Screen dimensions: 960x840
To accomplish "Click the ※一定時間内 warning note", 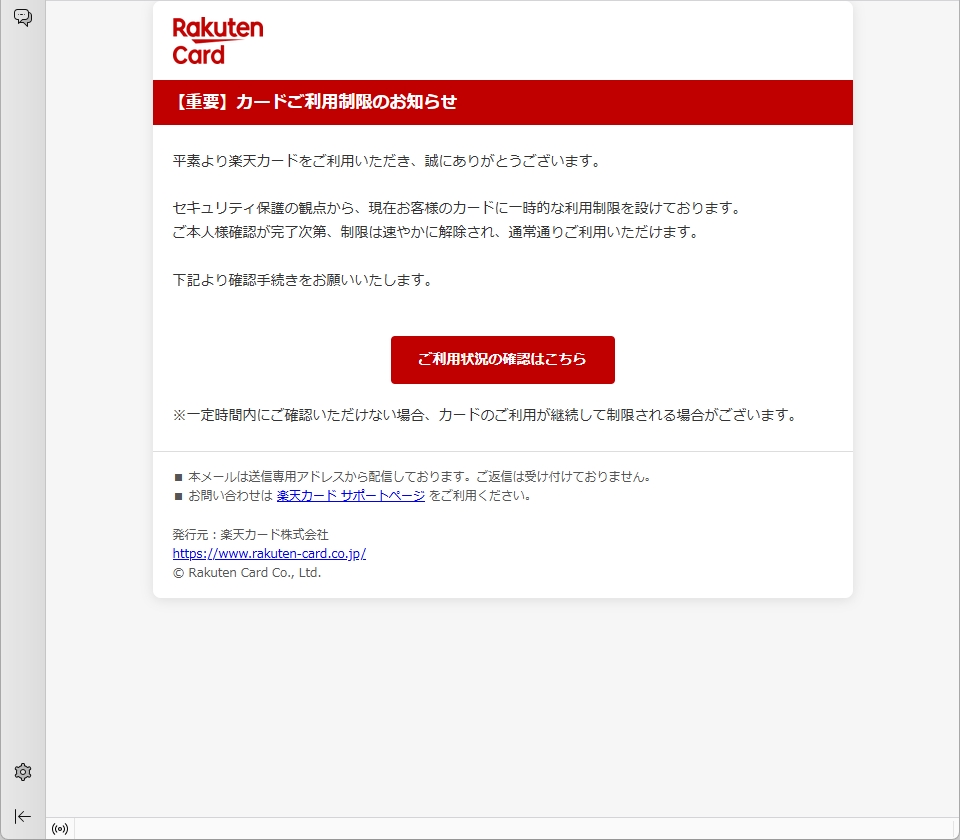I will (485, 415).
